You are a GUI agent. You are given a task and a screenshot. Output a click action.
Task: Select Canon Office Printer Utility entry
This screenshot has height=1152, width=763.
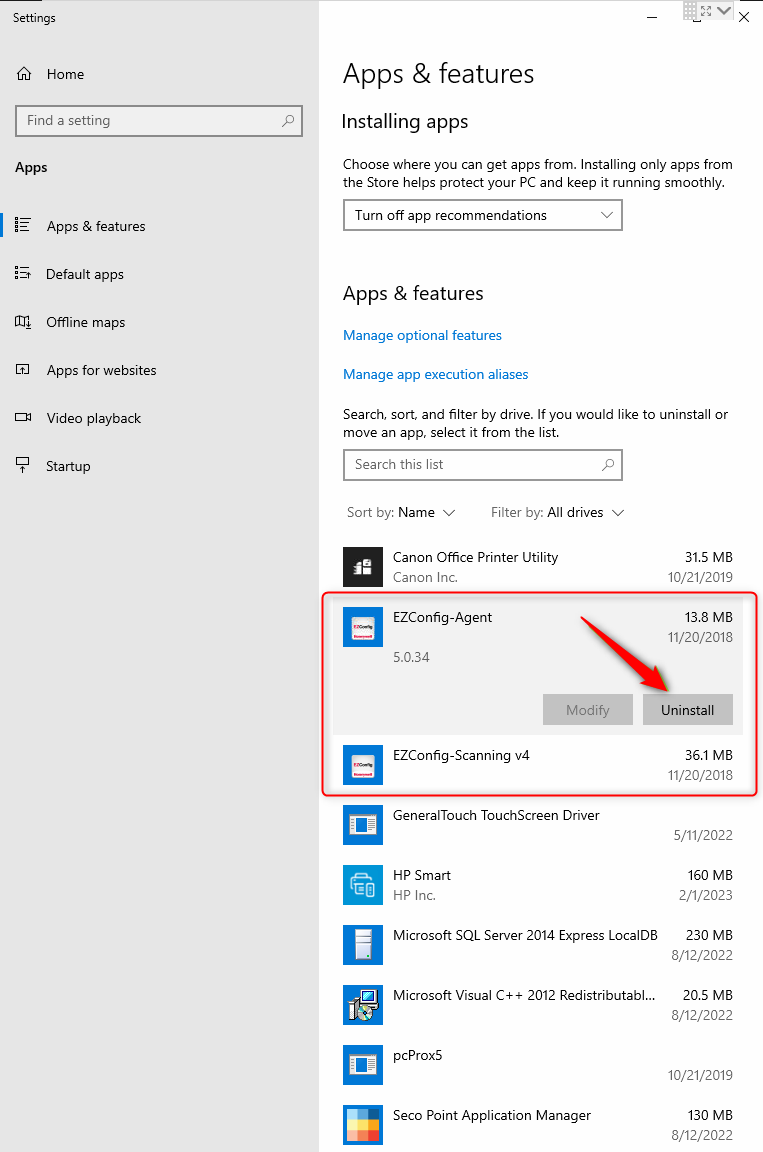click(x=538, y=566)
